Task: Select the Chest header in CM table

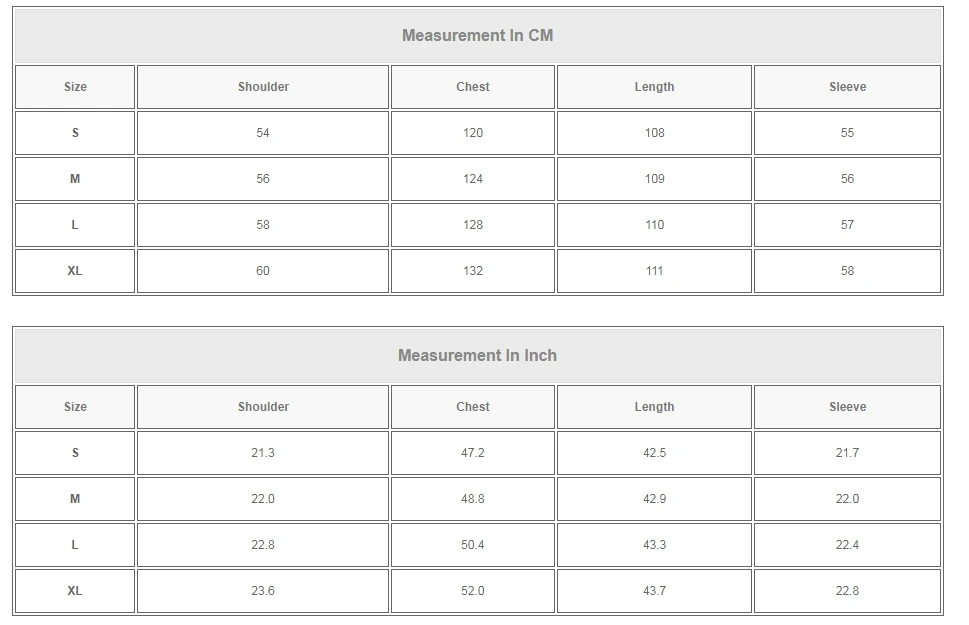Action: tap(473, 87)
